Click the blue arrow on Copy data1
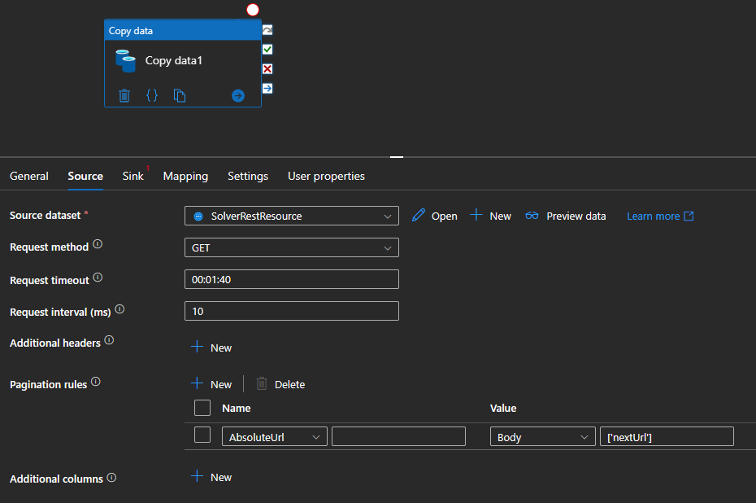 click(238, 96)
